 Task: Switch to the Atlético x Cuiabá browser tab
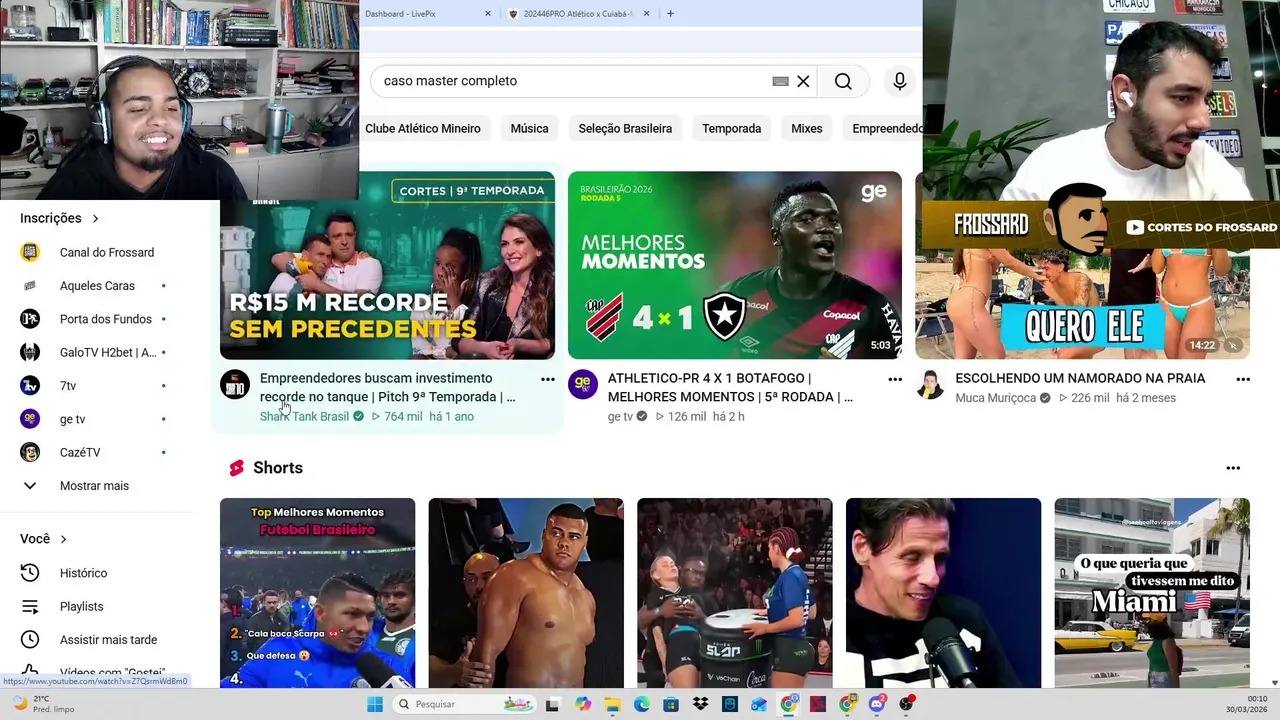click(578, 14)
